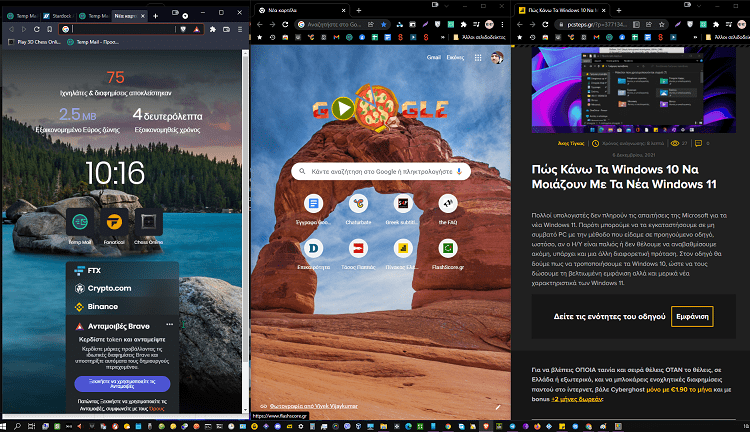This screenshot has width=750, height=432.
Task: Select the Binance widget row
Action: pos(122,307)
